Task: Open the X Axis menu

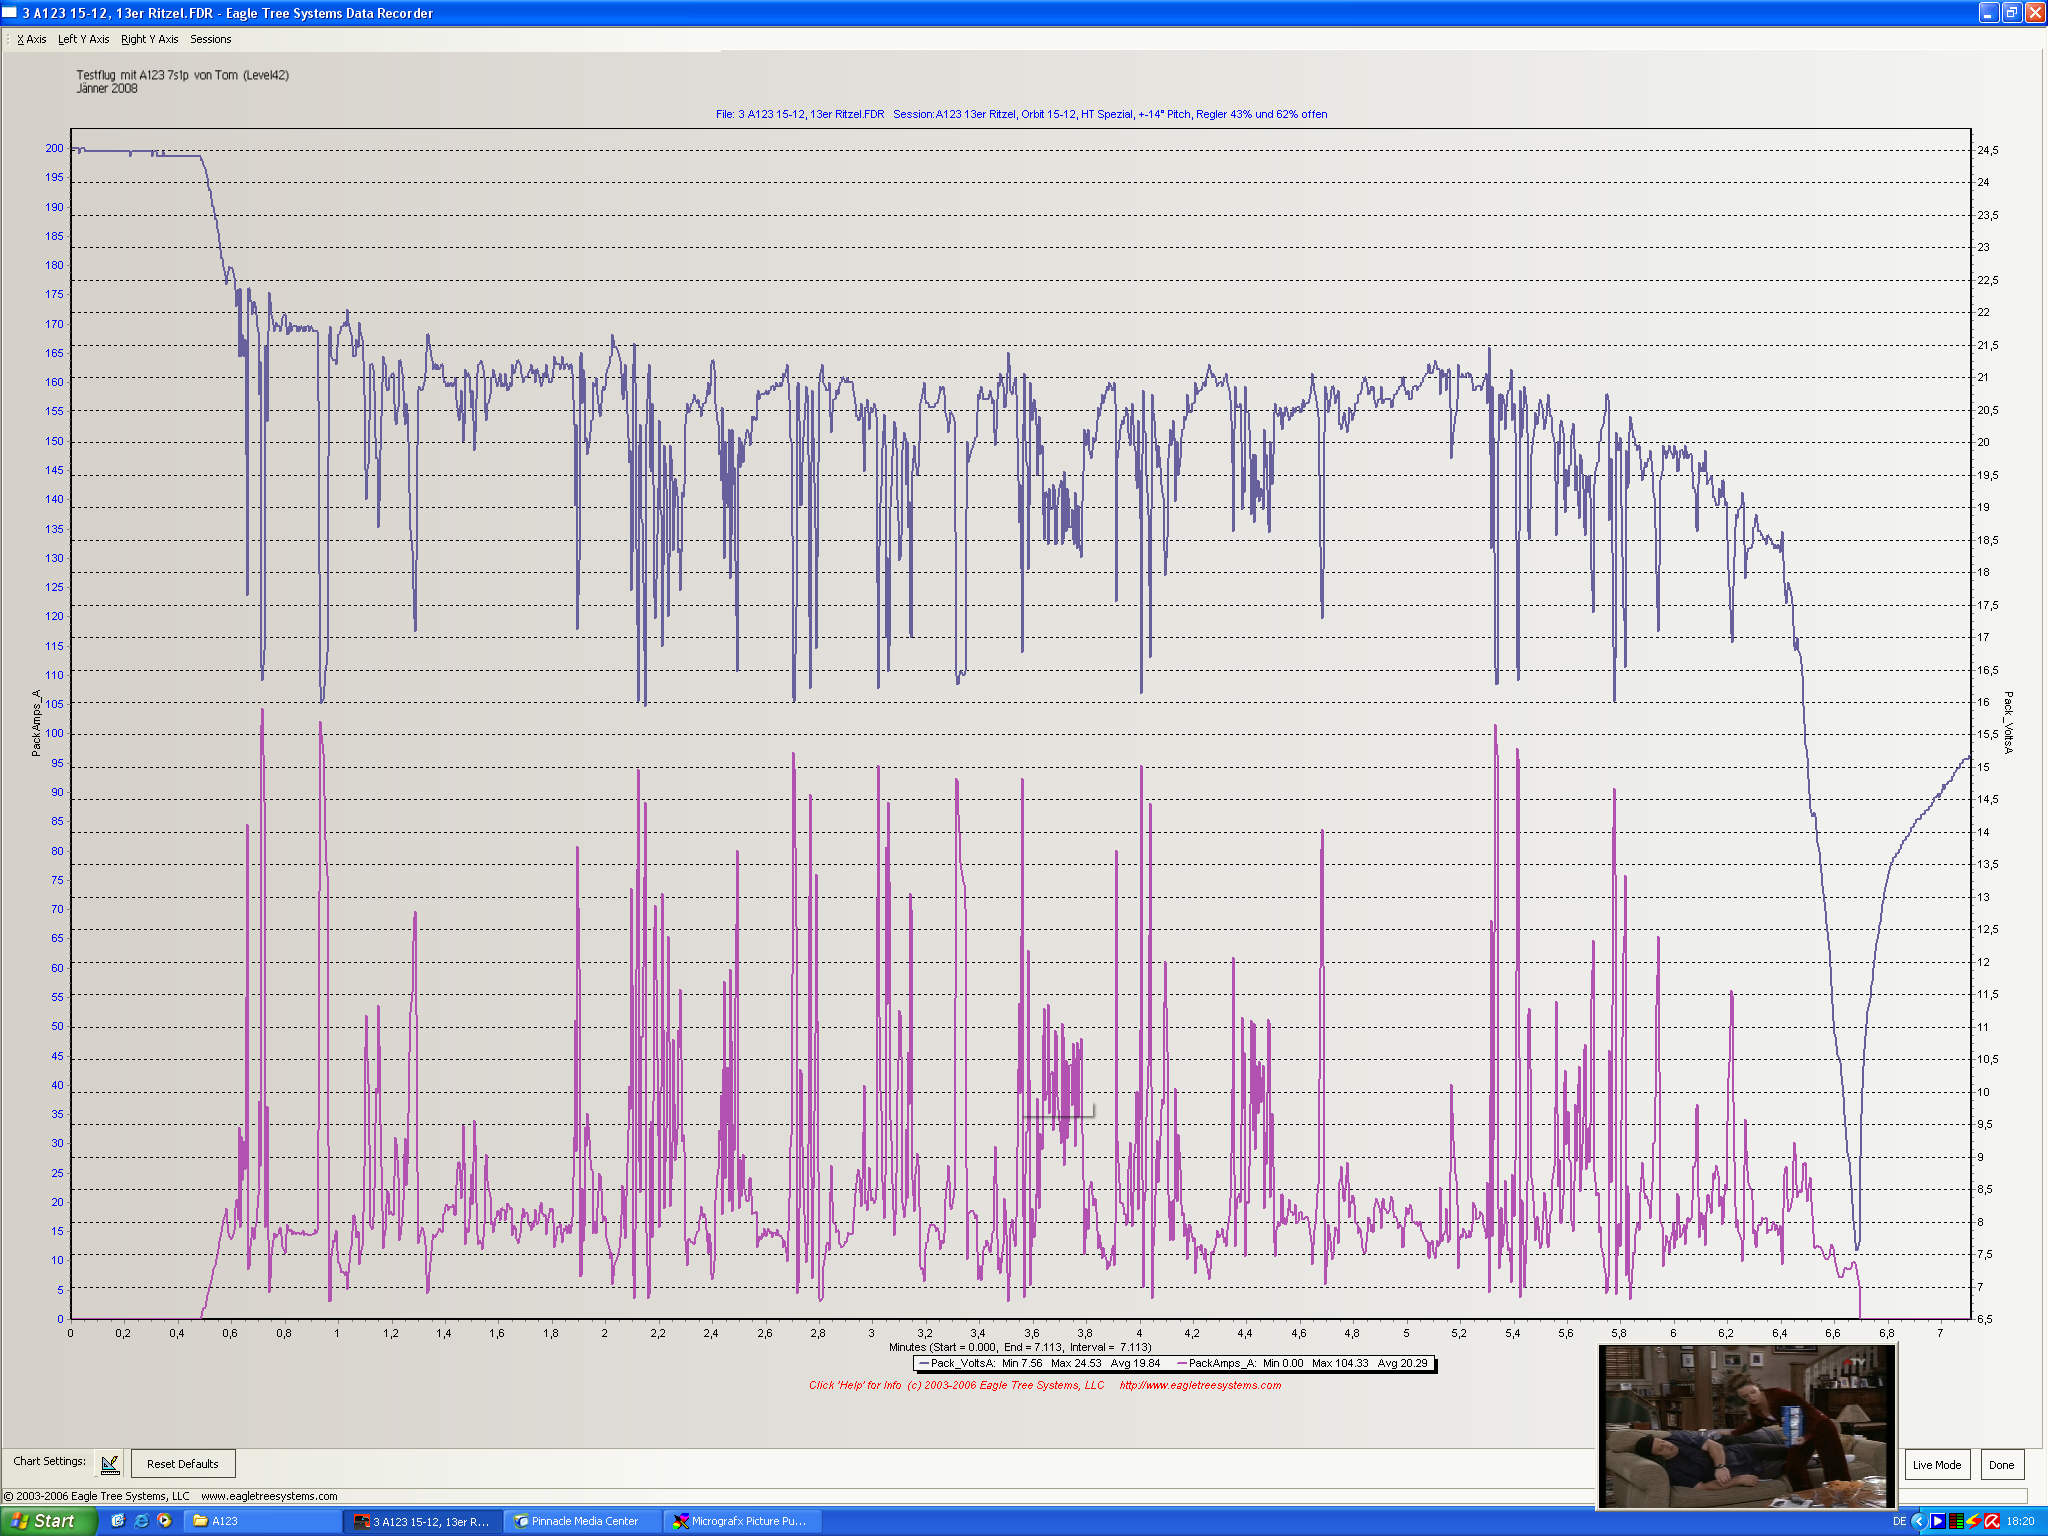Action: (32, 39)
